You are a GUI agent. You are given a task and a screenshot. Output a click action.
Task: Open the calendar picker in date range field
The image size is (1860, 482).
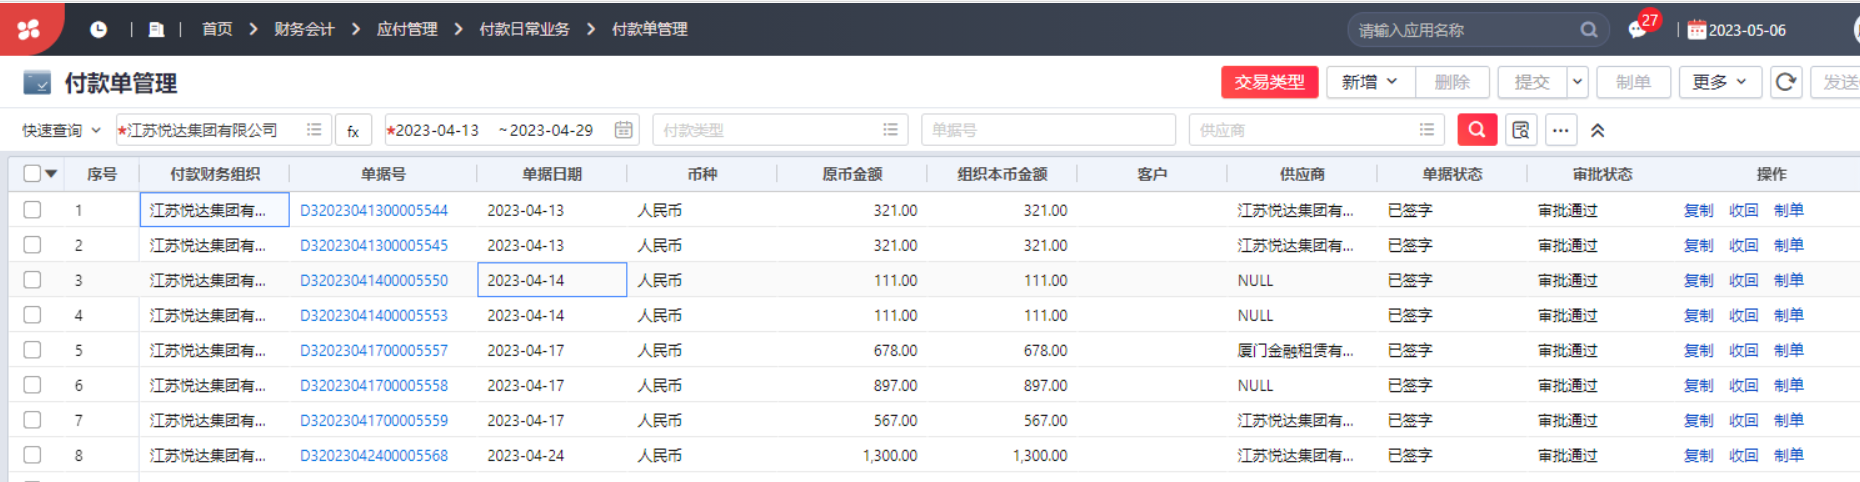(x=623, y=130)
